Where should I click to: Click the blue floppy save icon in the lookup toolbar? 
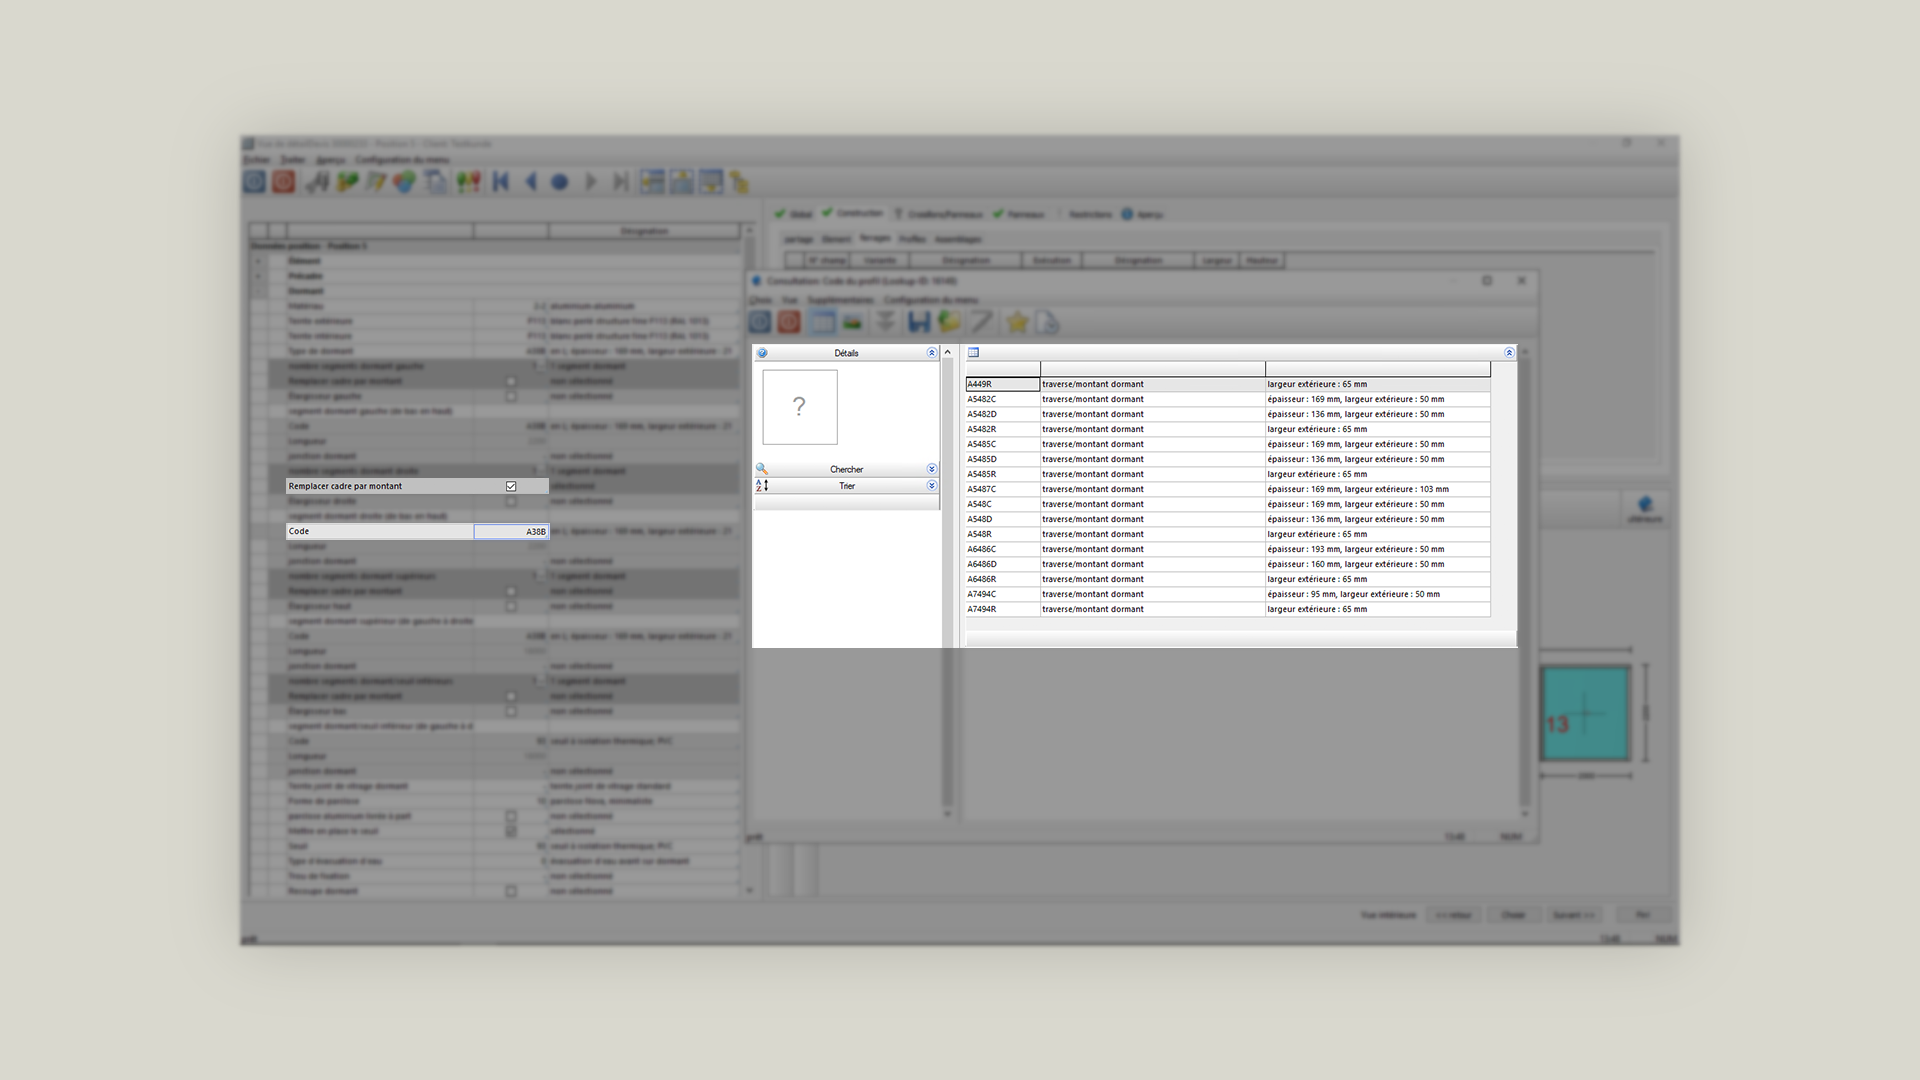pyautogui.click(x=918, y=322)
